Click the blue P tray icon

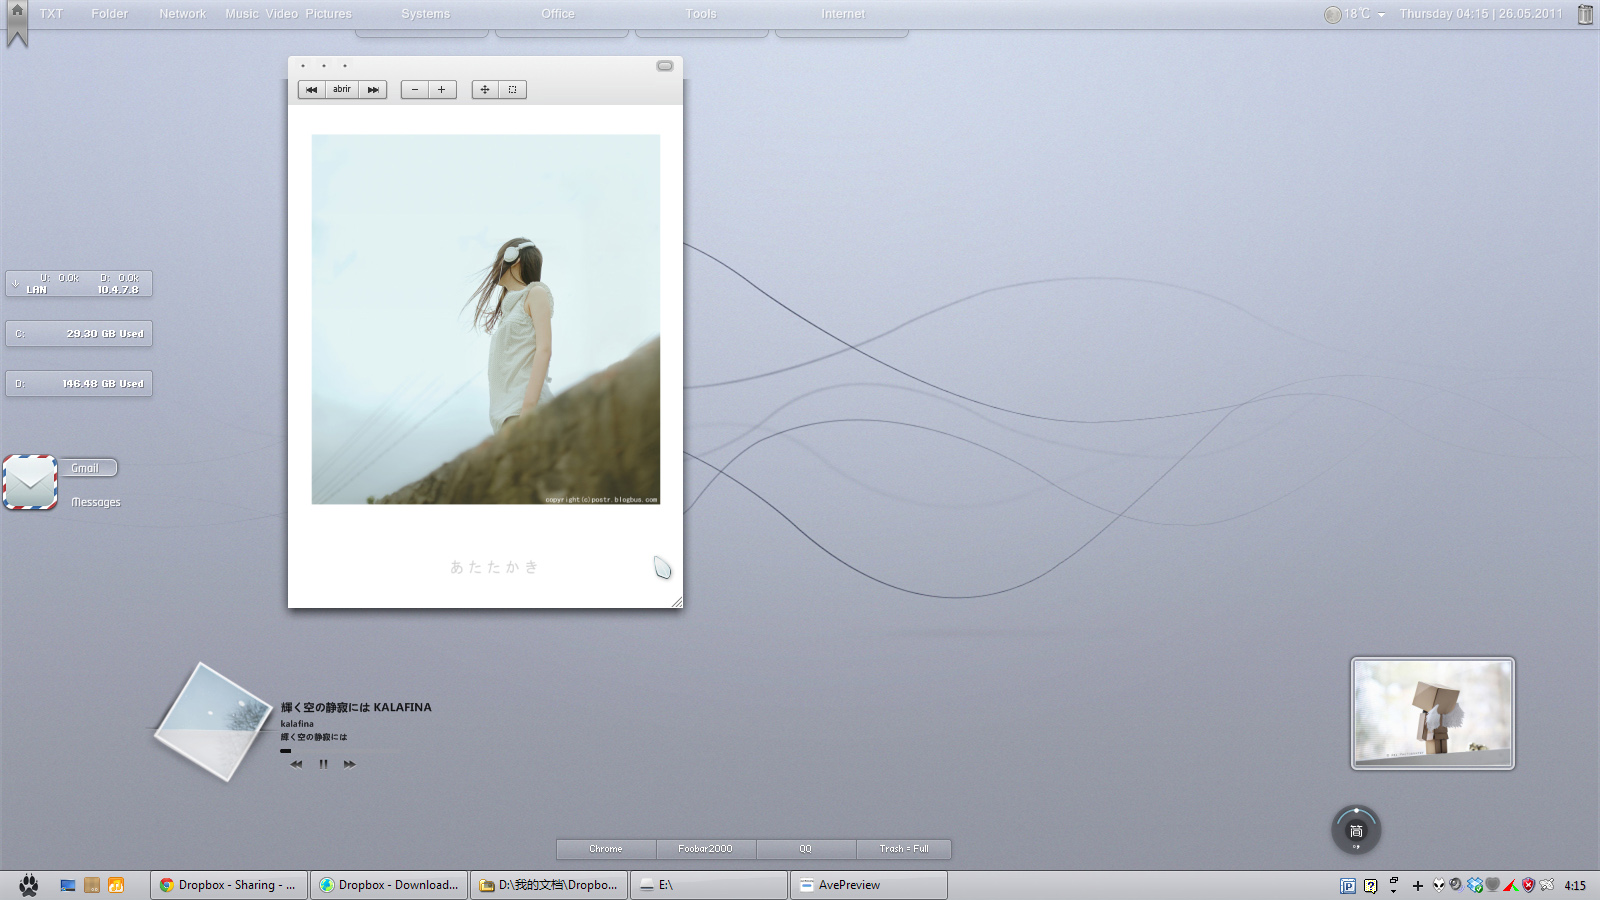pyautogui.click(x=1348, y=886)
